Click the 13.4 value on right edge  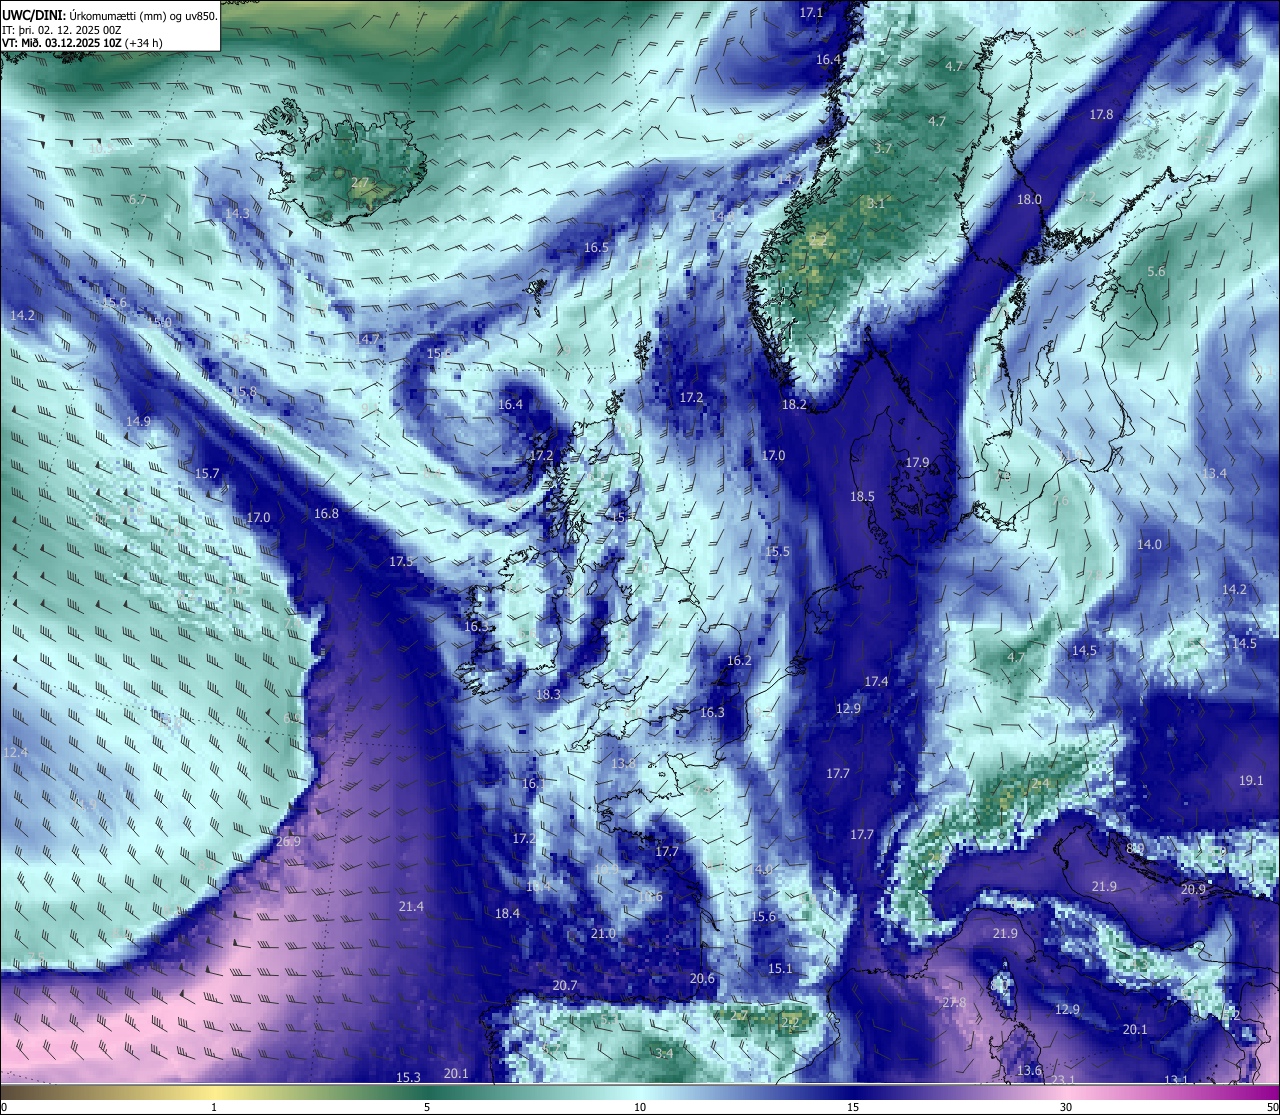tap(1214, 474)
